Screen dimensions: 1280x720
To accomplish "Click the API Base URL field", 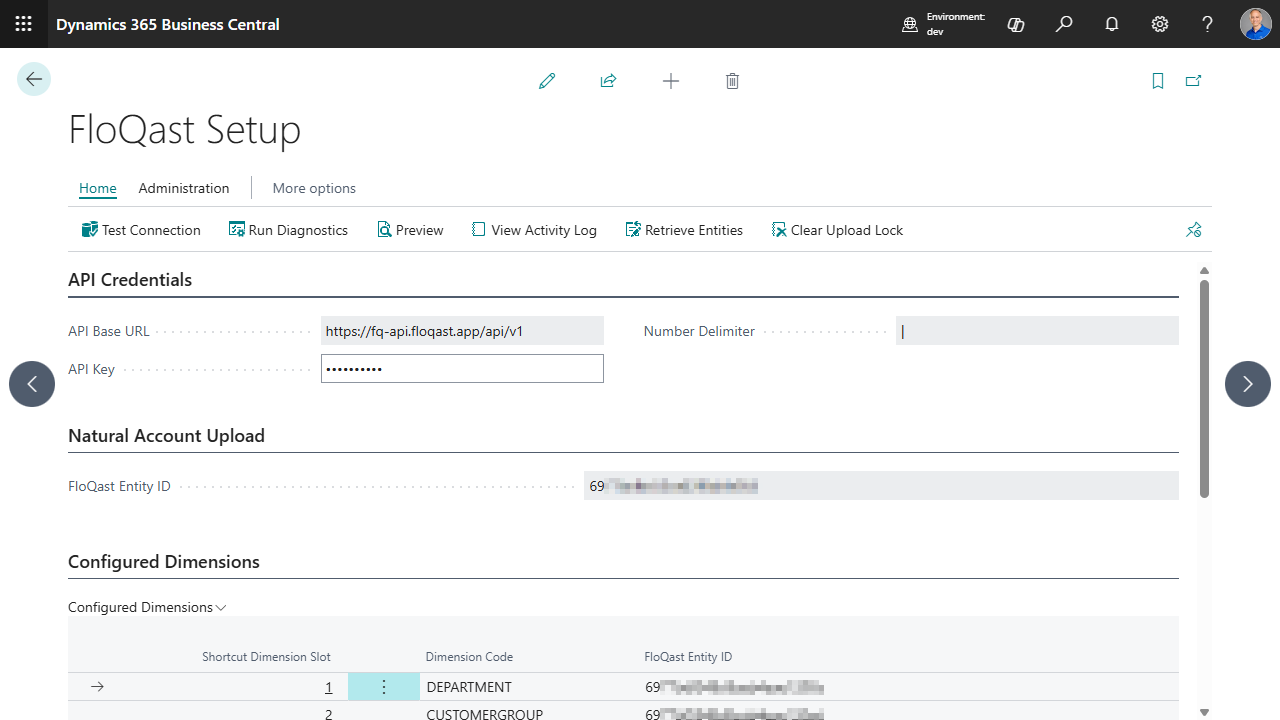I will pos(462,331).
